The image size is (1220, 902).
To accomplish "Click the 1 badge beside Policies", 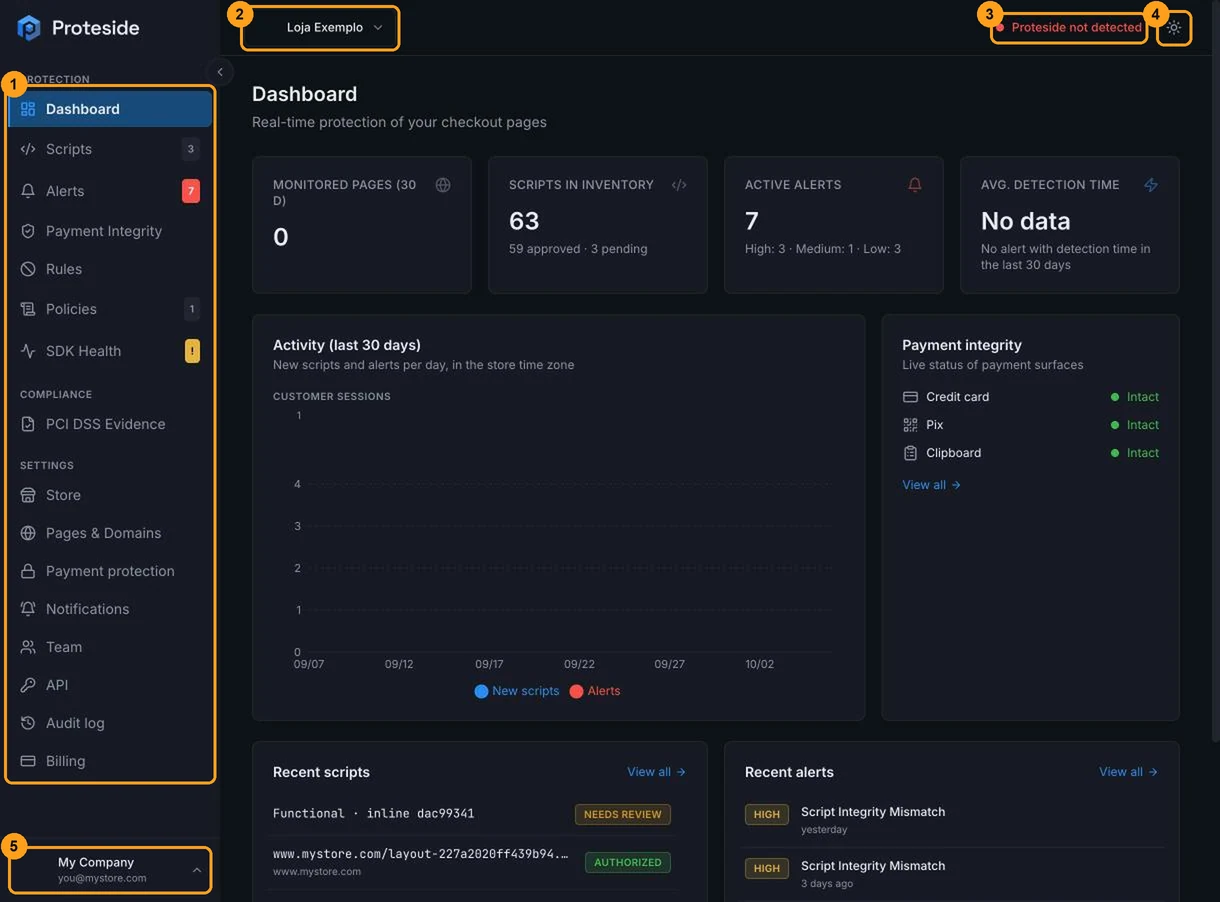I will [192, 309].
